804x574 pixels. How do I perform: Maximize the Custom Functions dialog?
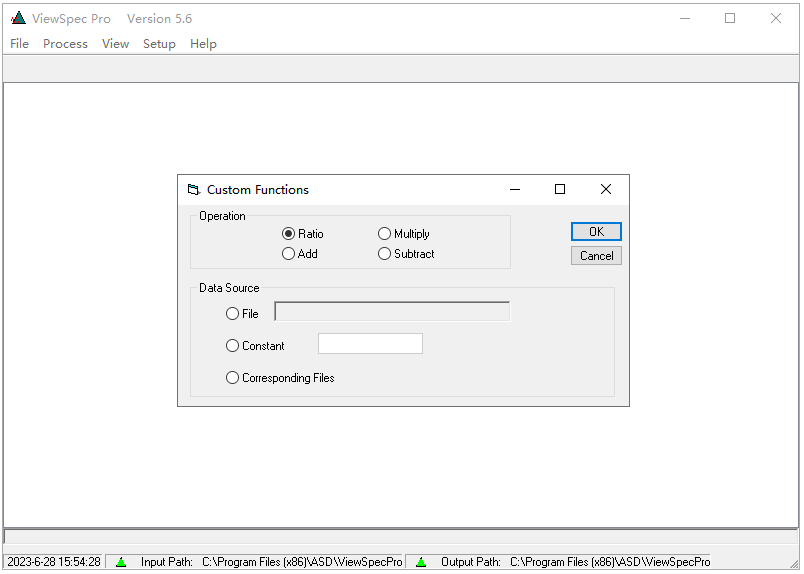560,190
